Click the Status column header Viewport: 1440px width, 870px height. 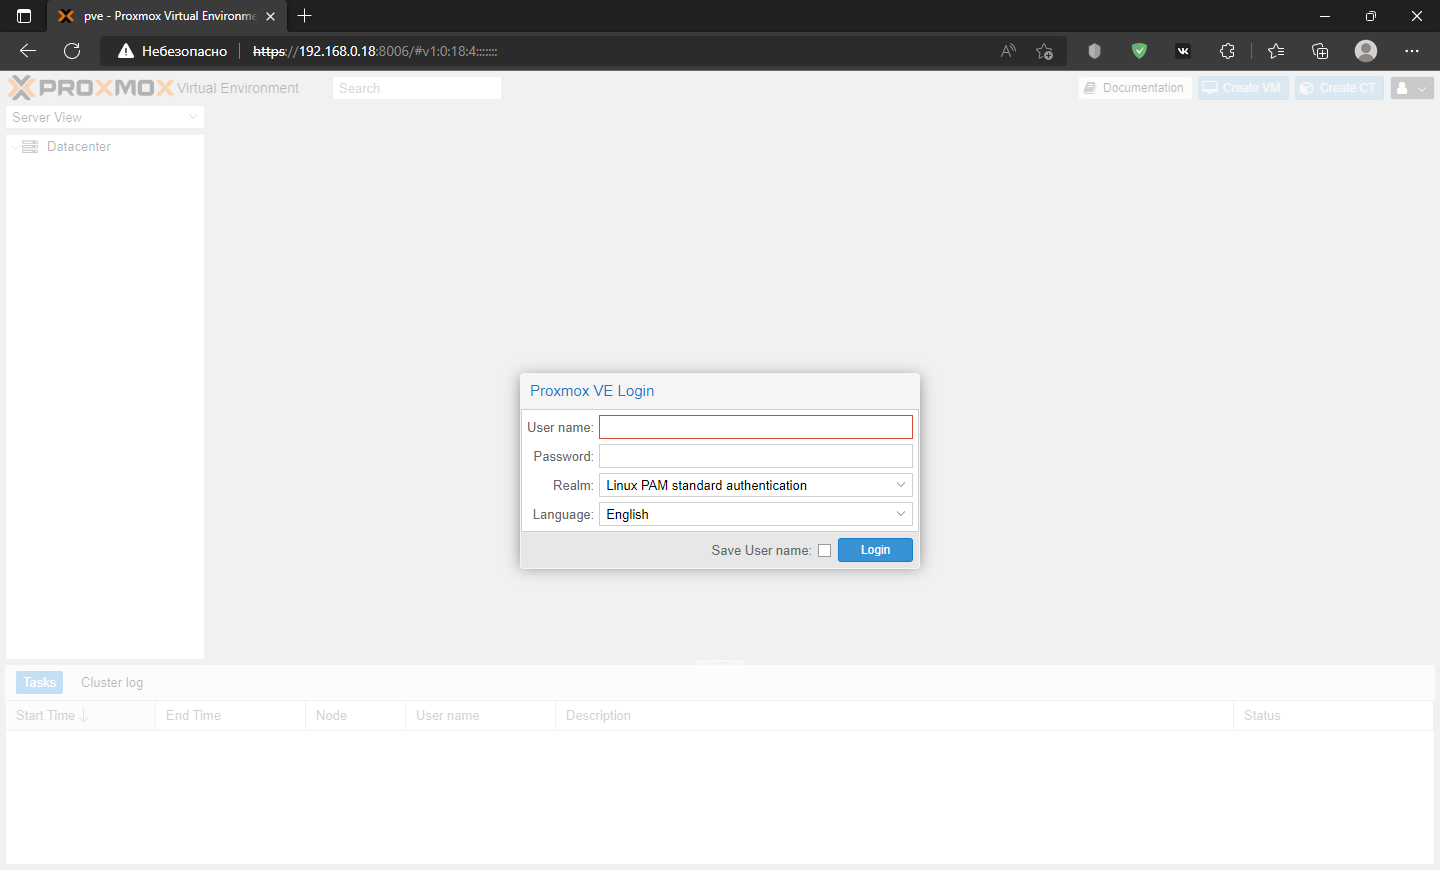click(x=1333, y=716)
